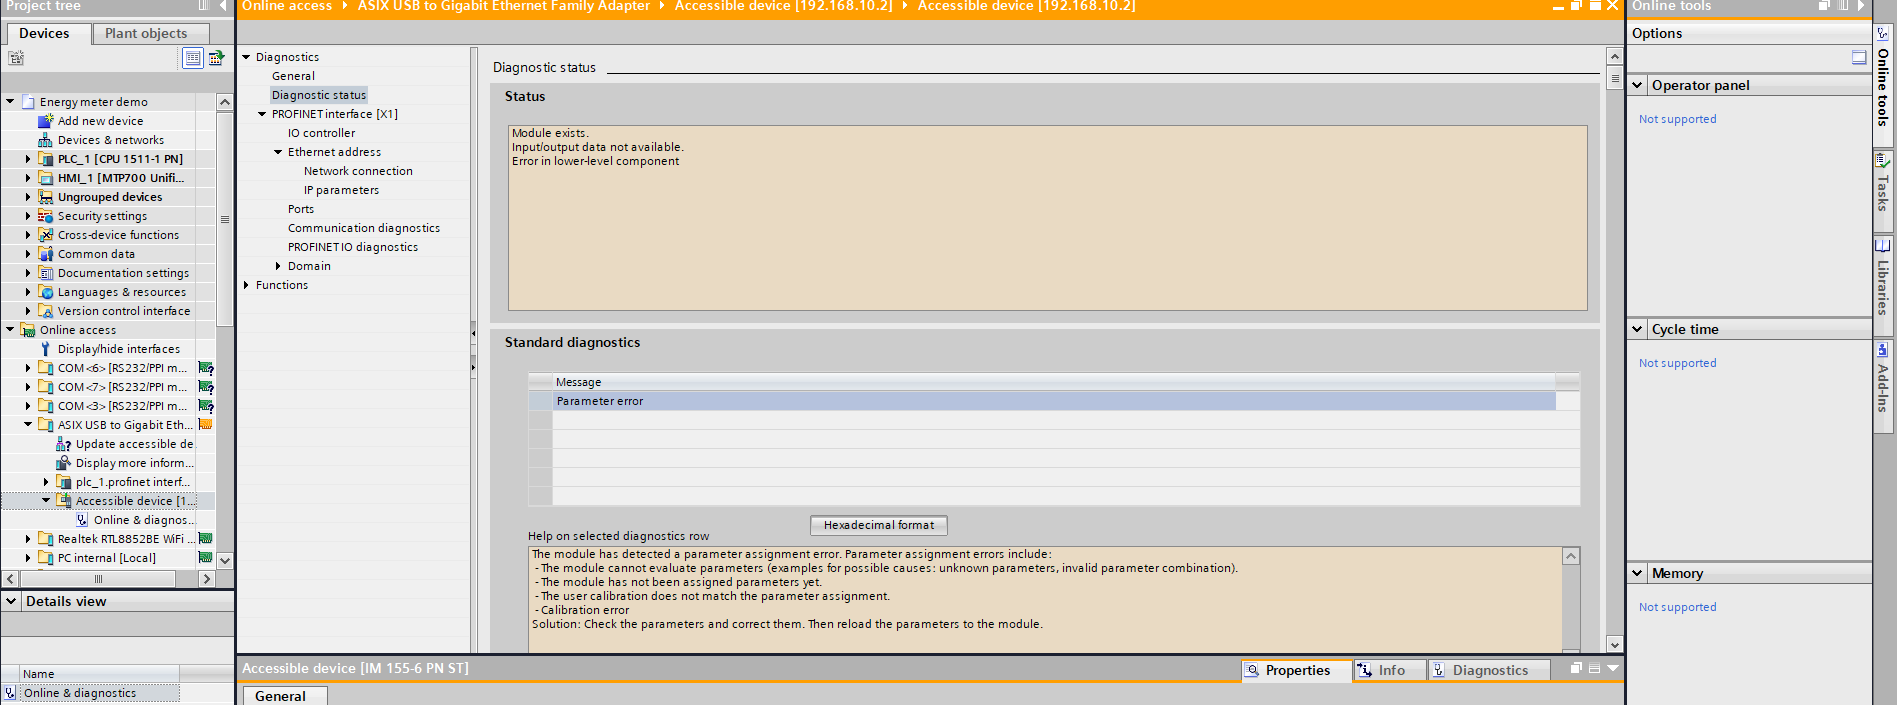Click main diagnostics view scroll down arrow

(x=1614, y=644)
